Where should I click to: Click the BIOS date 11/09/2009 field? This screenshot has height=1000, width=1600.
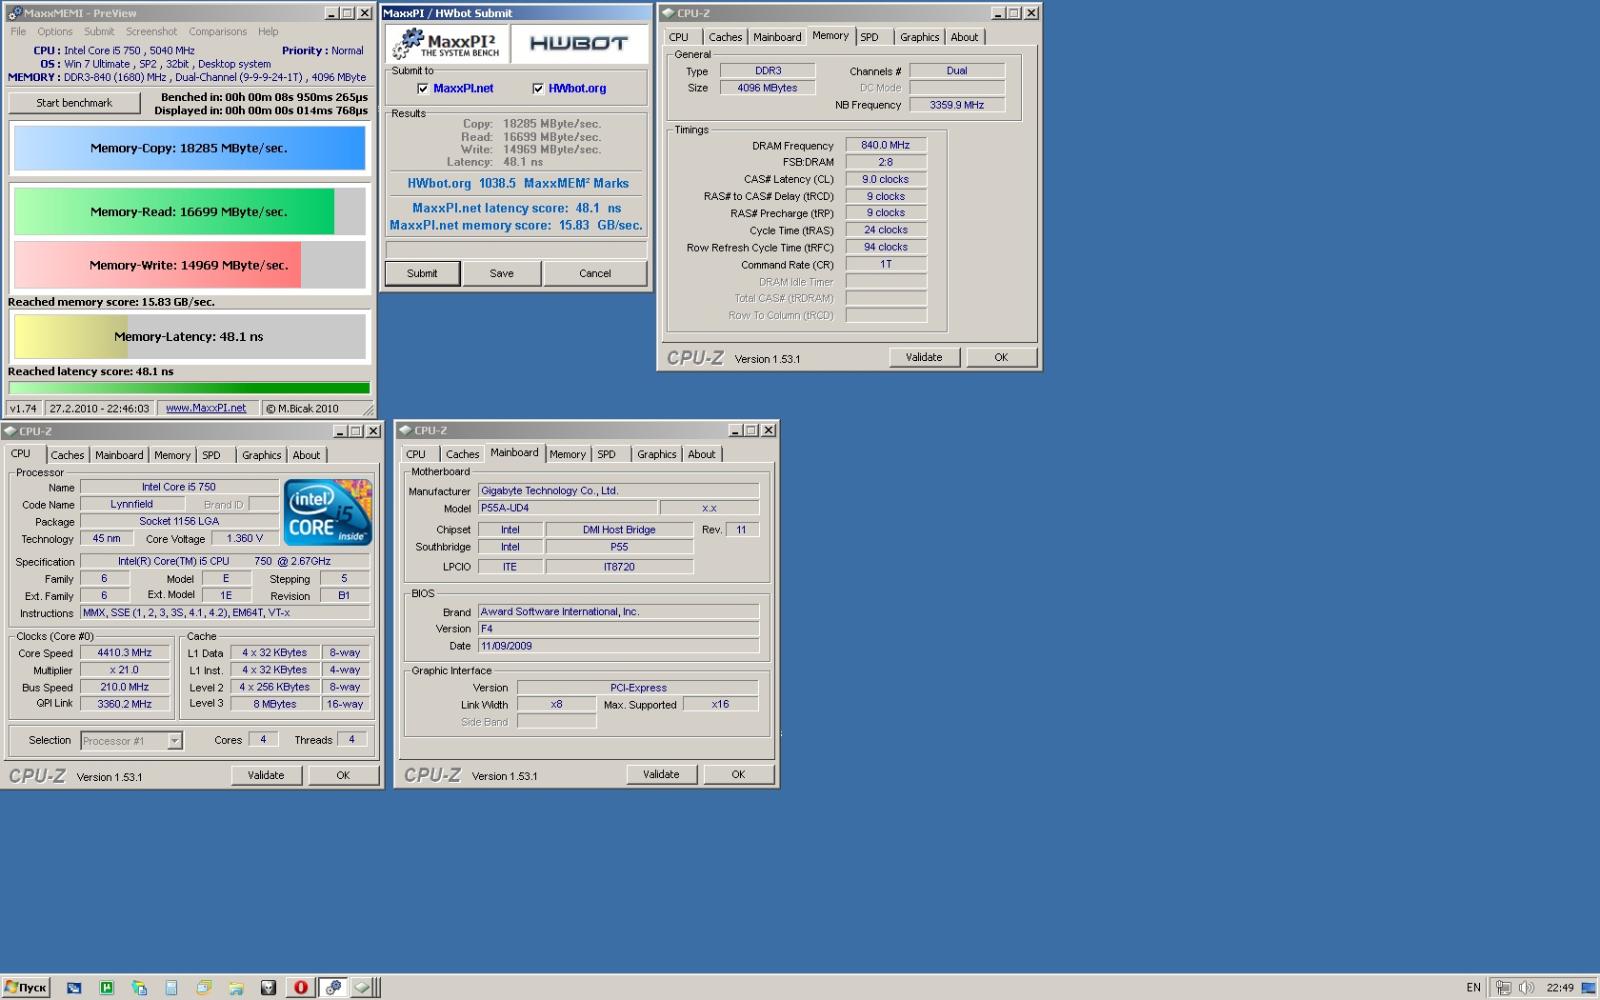tap(618, 646)
